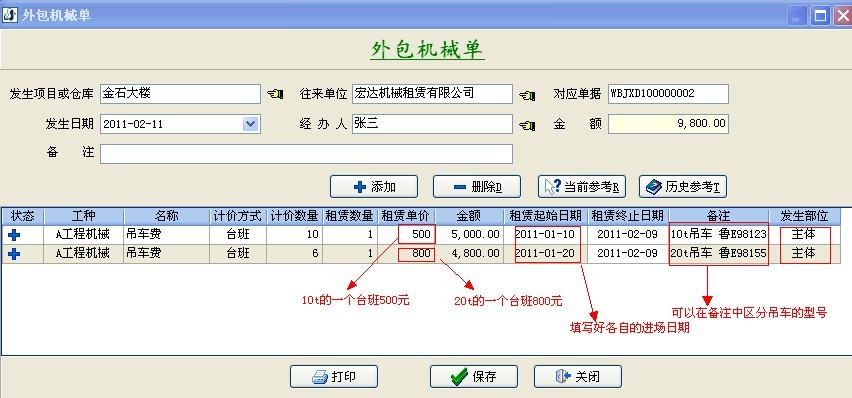The image size is (852, 398).
Task: Click the 租赁终止日期 column header
Action: pyautogui.click(x=628, y=216)
